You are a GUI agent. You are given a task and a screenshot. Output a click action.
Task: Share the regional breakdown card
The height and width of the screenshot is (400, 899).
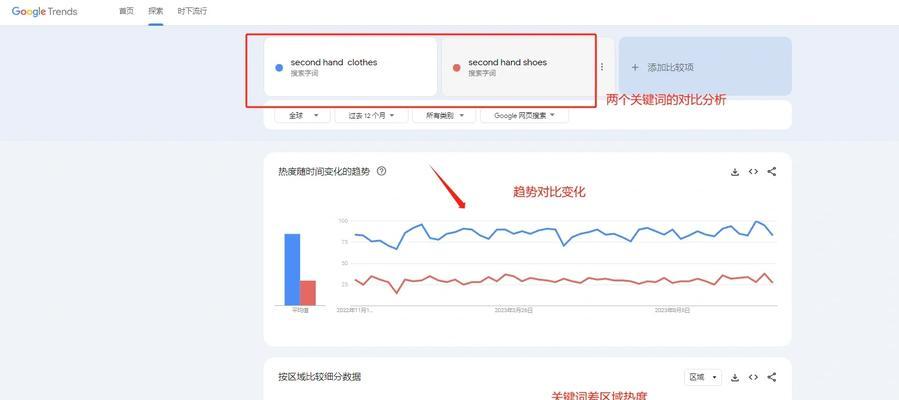(x=772, y=377)
